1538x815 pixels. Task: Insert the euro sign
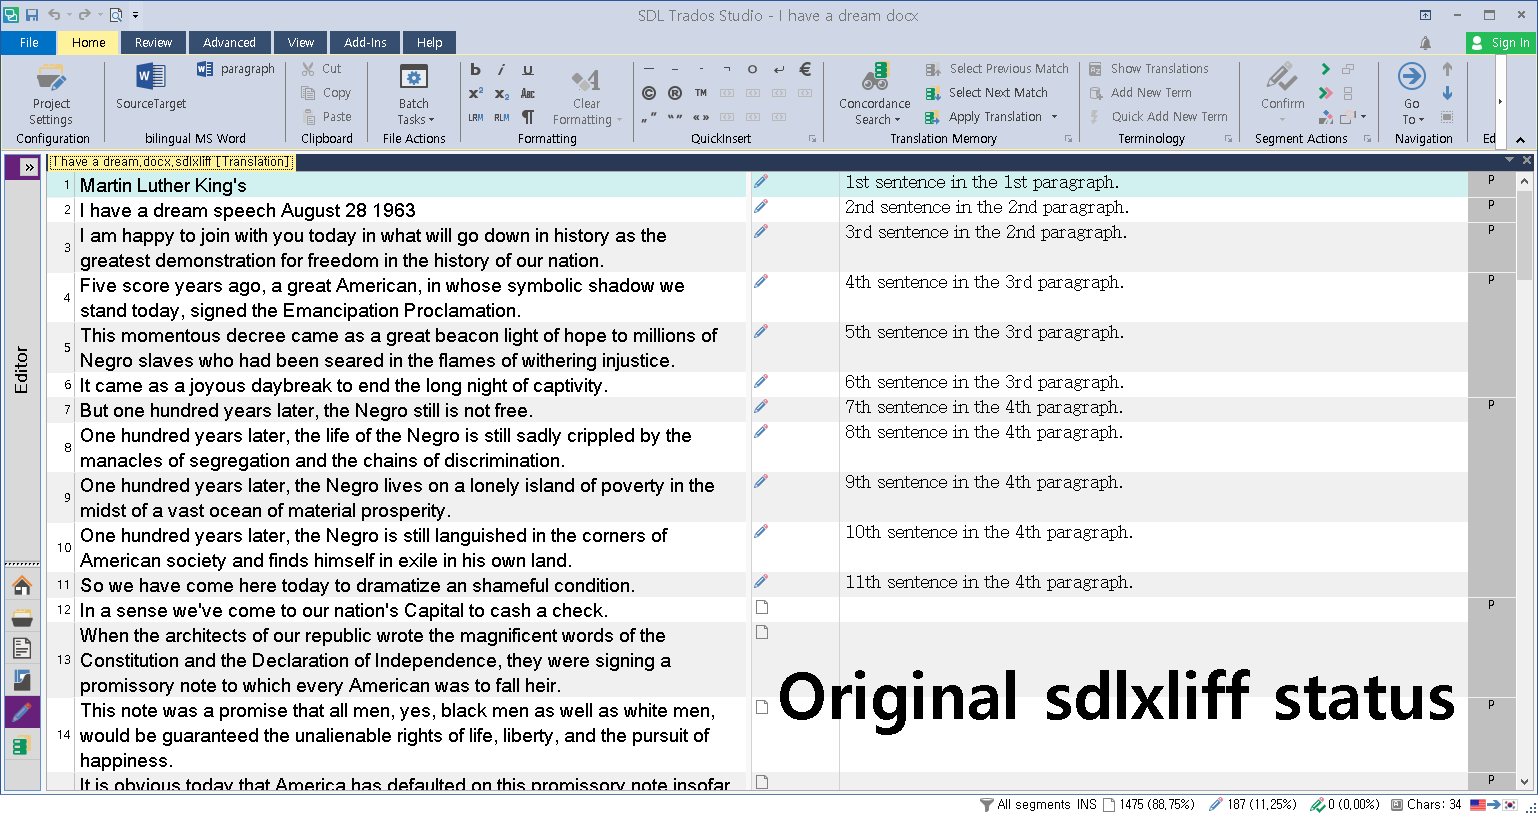805,69
